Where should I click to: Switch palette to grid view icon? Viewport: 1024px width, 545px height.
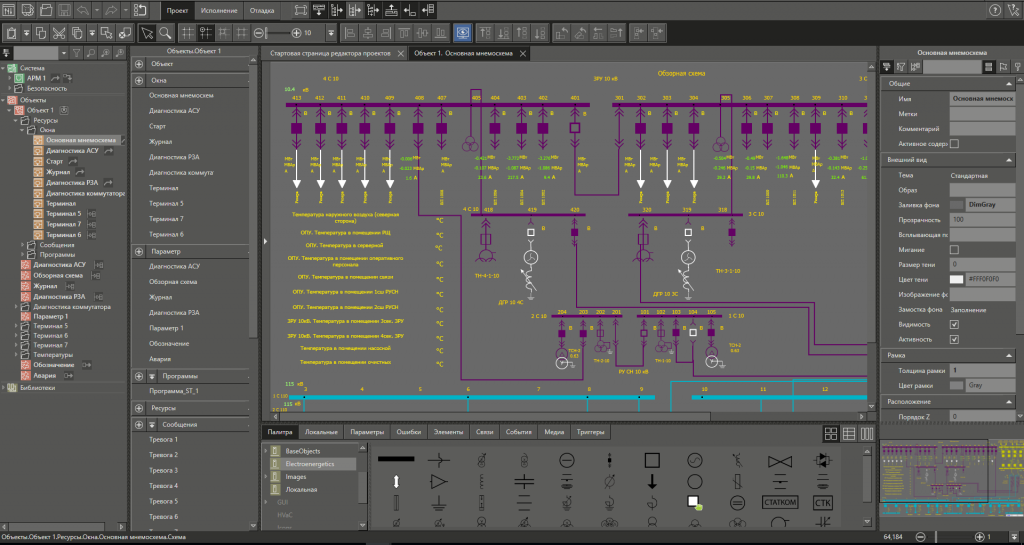(831, 433)
